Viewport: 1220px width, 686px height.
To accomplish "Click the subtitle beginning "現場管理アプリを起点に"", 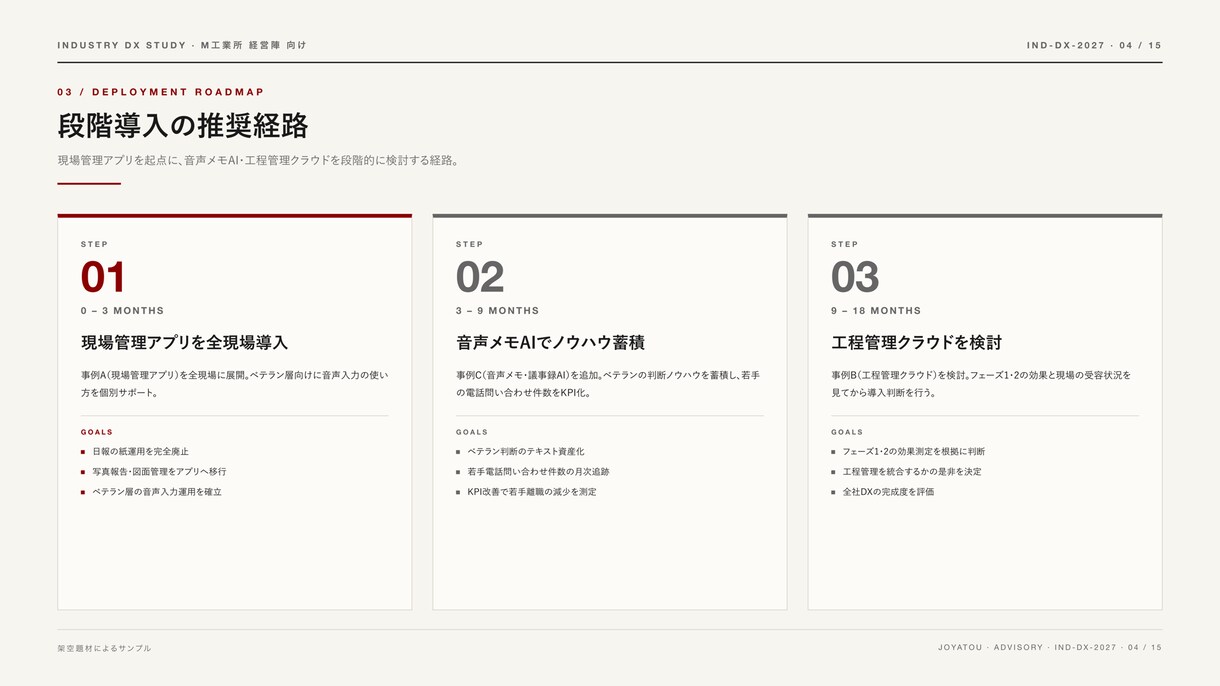I will coord(258,160).
